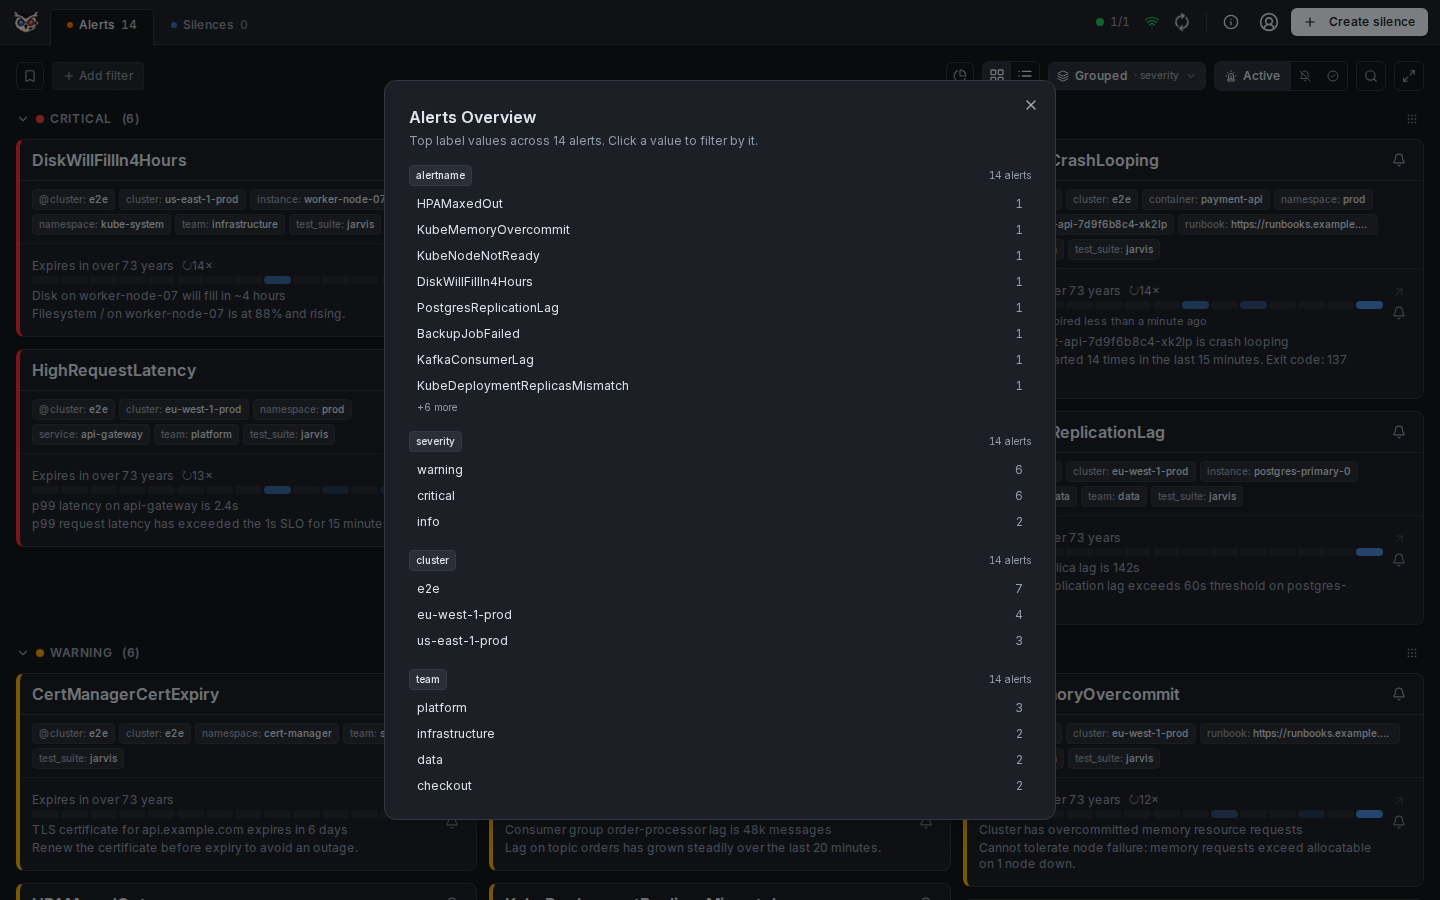This screenshot has height=900, width=1440.
Task: Collapse the CRITICAL group chevron
Action: [x=23, y=119]
